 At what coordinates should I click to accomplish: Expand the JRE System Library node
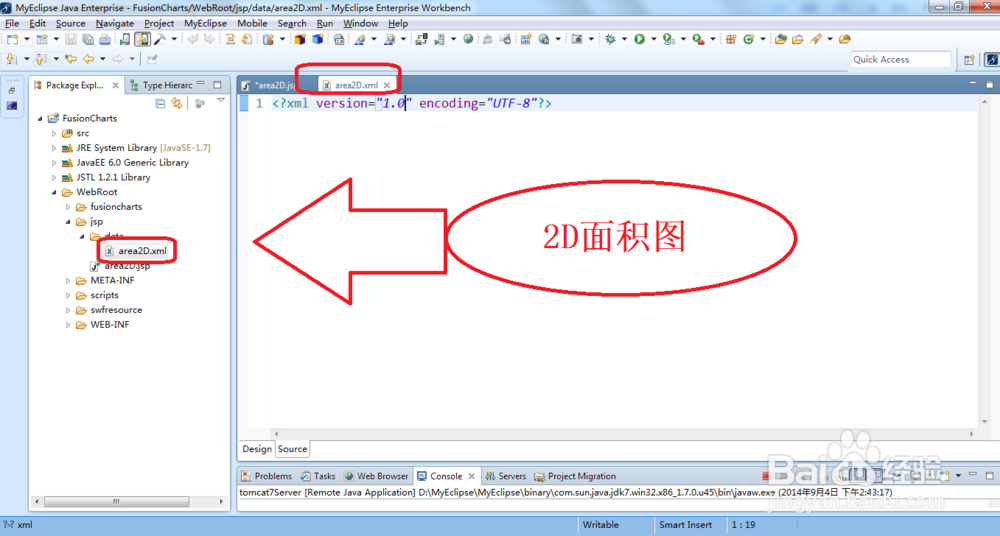click(54, 148)
